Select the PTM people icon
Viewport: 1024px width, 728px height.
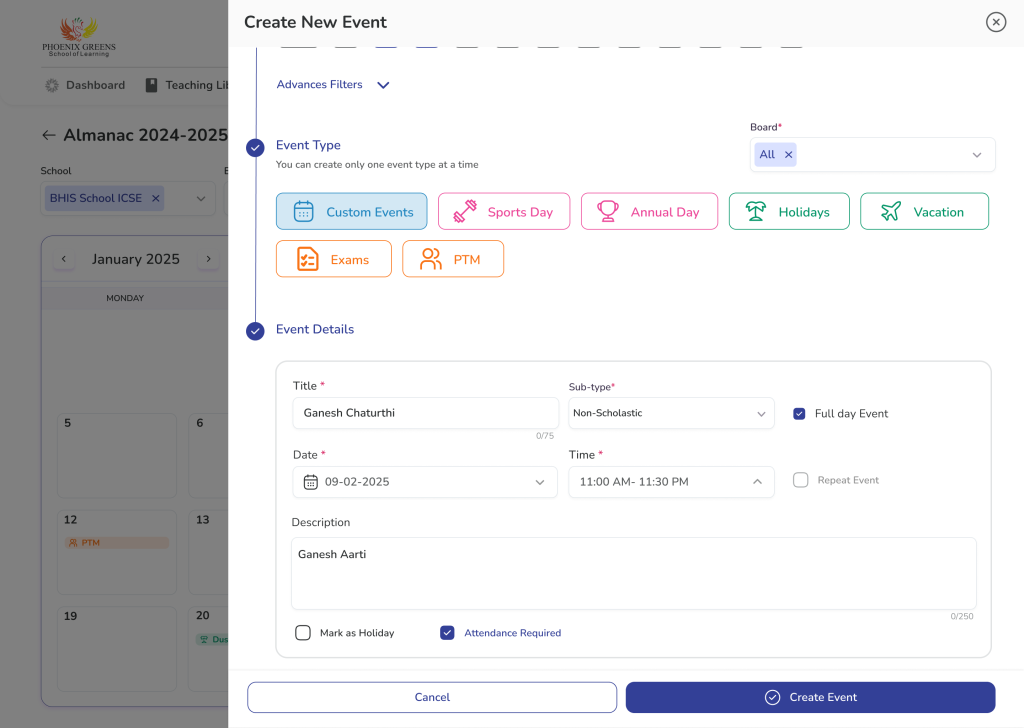point(431,259)
